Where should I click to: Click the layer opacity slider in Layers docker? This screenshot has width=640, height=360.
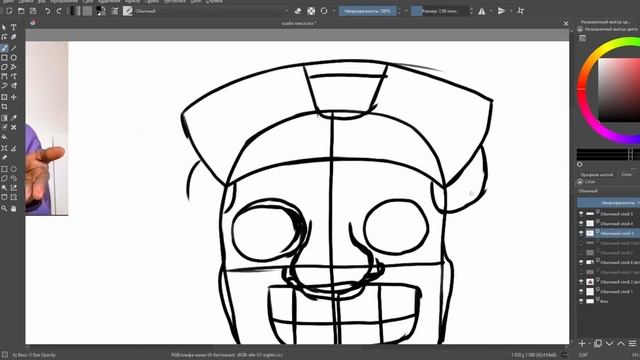[x=608, y=202]
